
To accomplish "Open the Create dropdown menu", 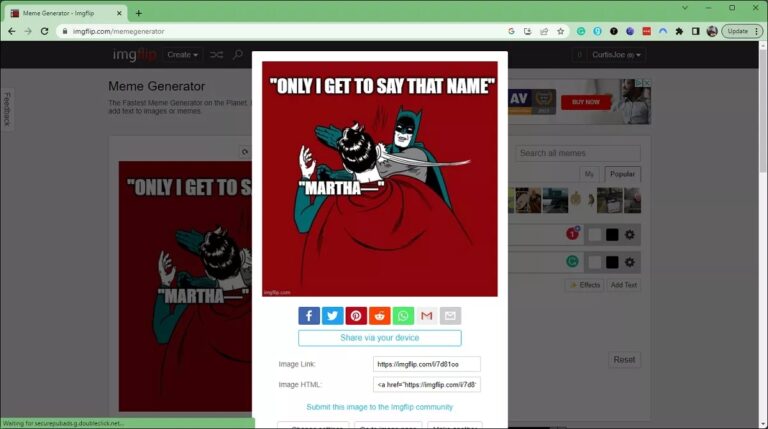I will point(183,55).
